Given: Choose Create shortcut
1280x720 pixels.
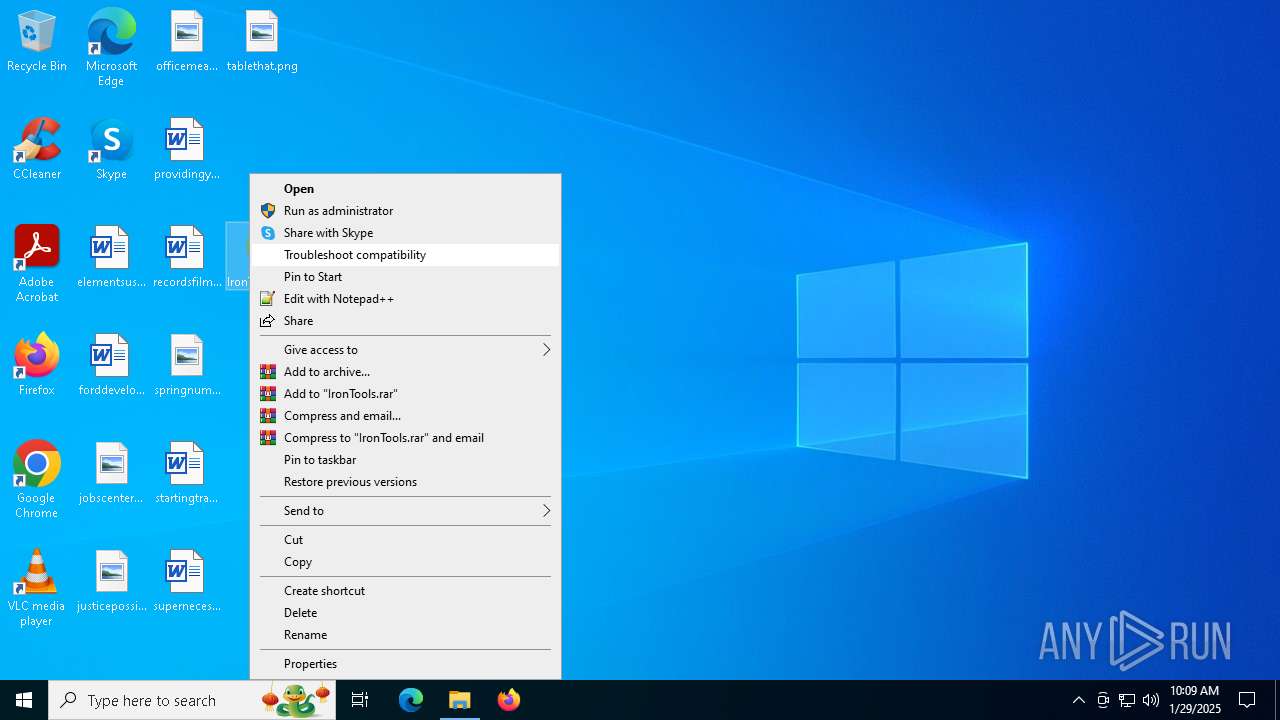Looking at the screenshot, I should pyautogui.click(x=405, y=591).
